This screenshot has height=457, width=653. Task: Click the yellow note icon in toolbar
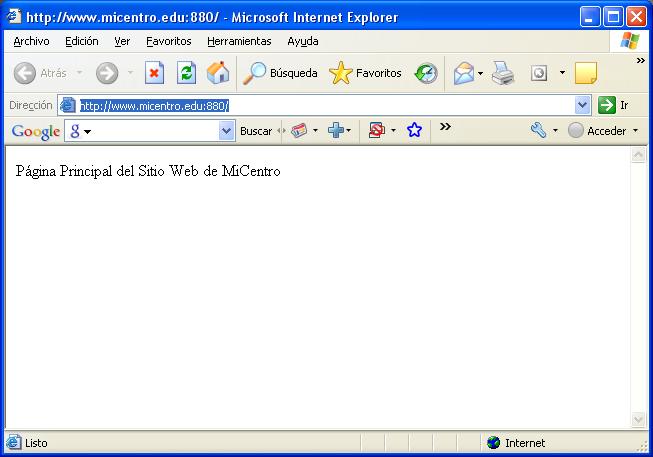586,73
